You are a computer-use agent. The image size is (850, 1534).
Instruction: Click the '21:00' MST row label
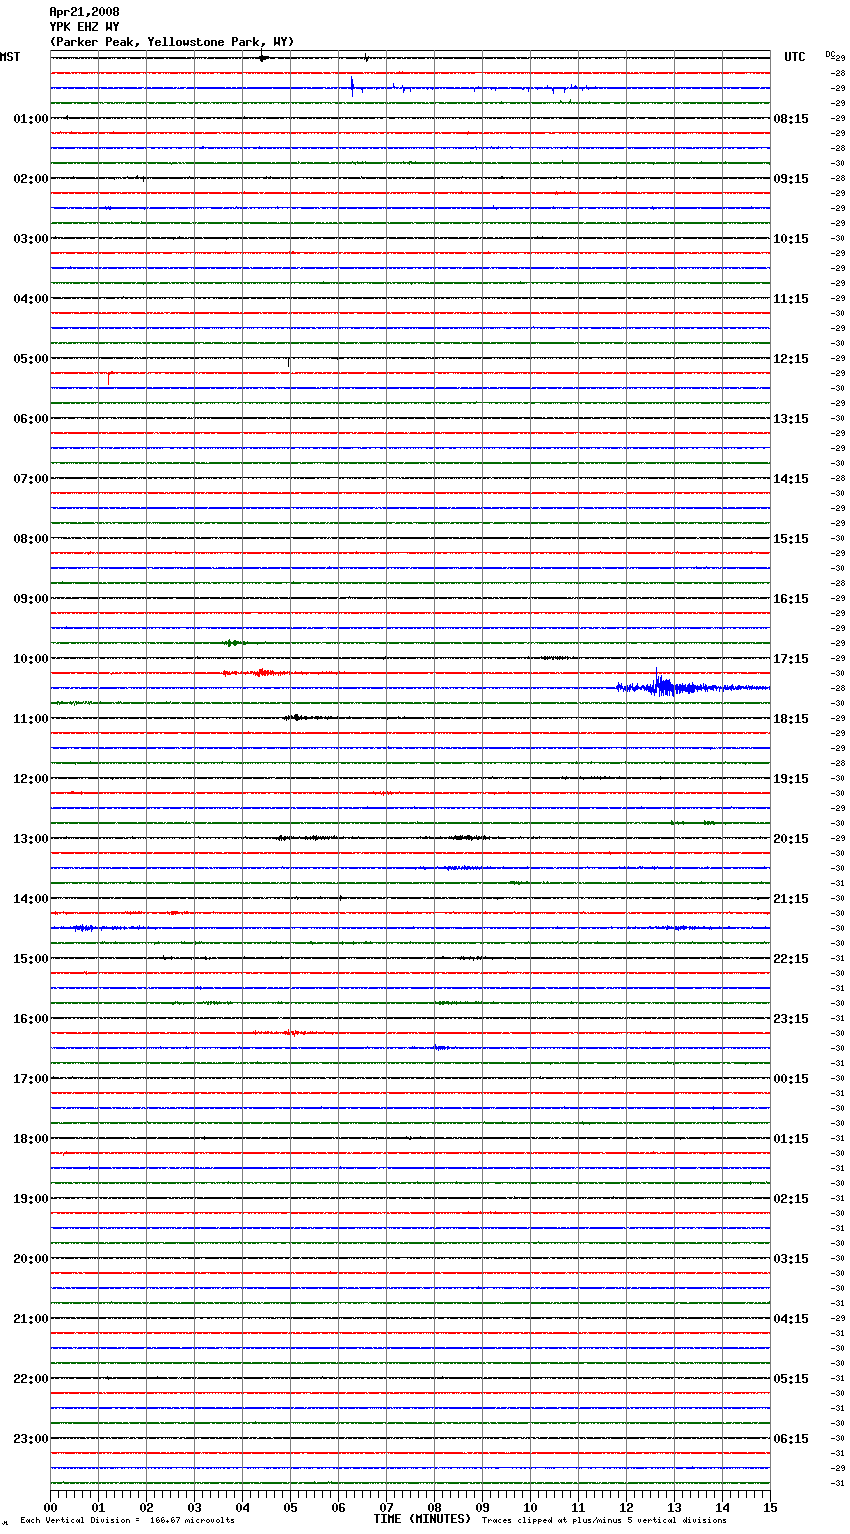(31, 1319)
